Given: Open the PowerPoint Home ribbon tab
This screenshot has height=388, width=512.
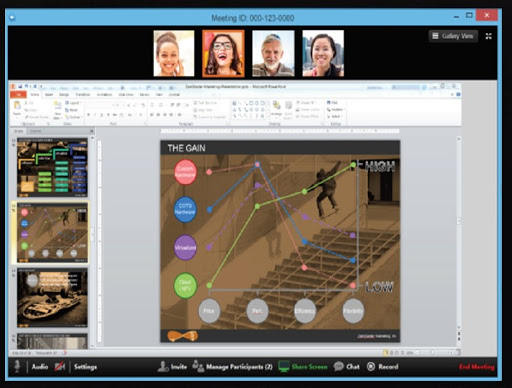Looking at the screenshot, I should pyautogui.click(x=35, y=95).
